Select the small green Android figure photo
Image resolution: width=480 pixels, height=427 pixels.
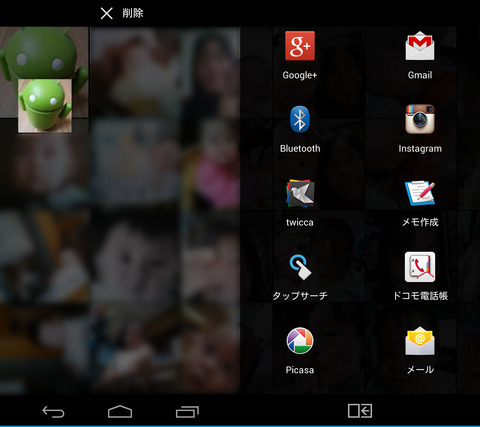(x=45, y=106)
